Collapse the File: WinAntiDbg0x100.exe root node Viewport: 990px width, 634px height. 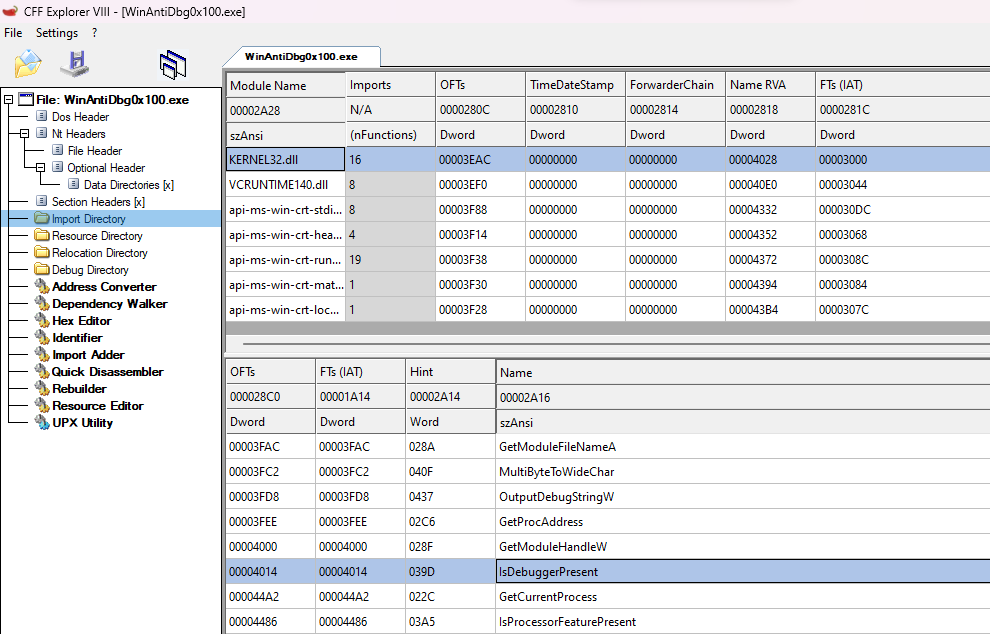click(x=10, y=100)
